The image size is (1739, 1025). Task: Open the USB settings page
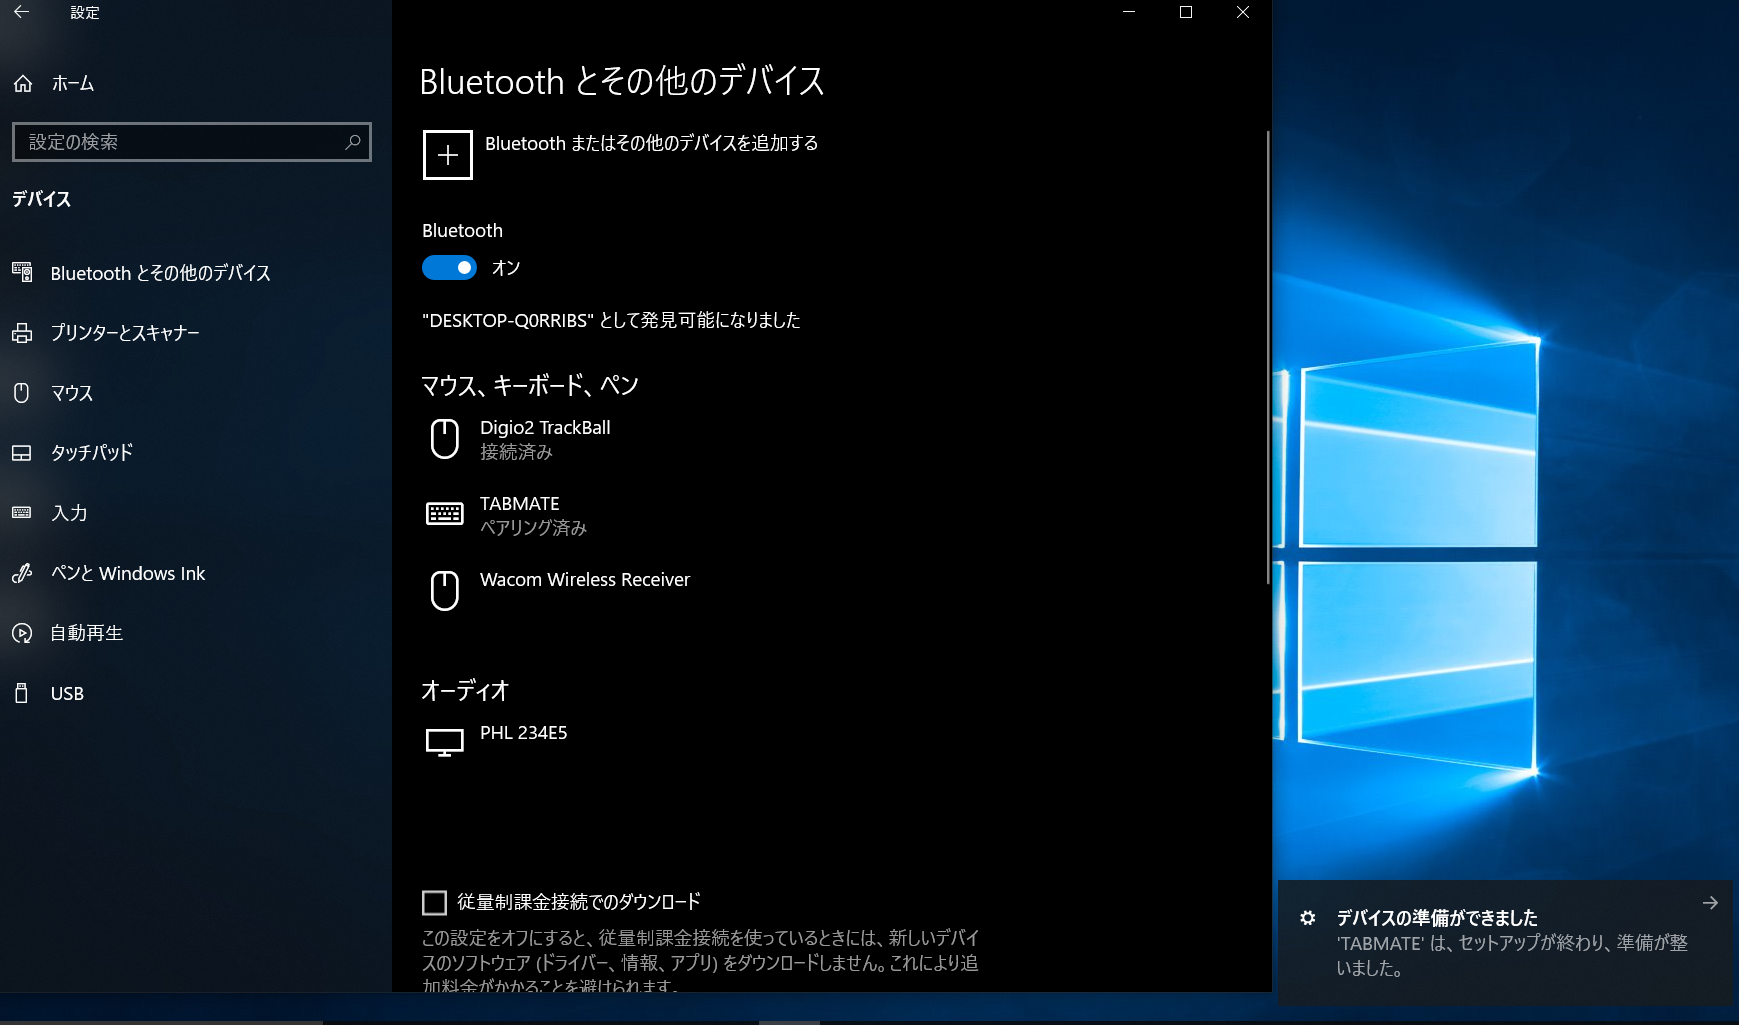tap(67, 693)
